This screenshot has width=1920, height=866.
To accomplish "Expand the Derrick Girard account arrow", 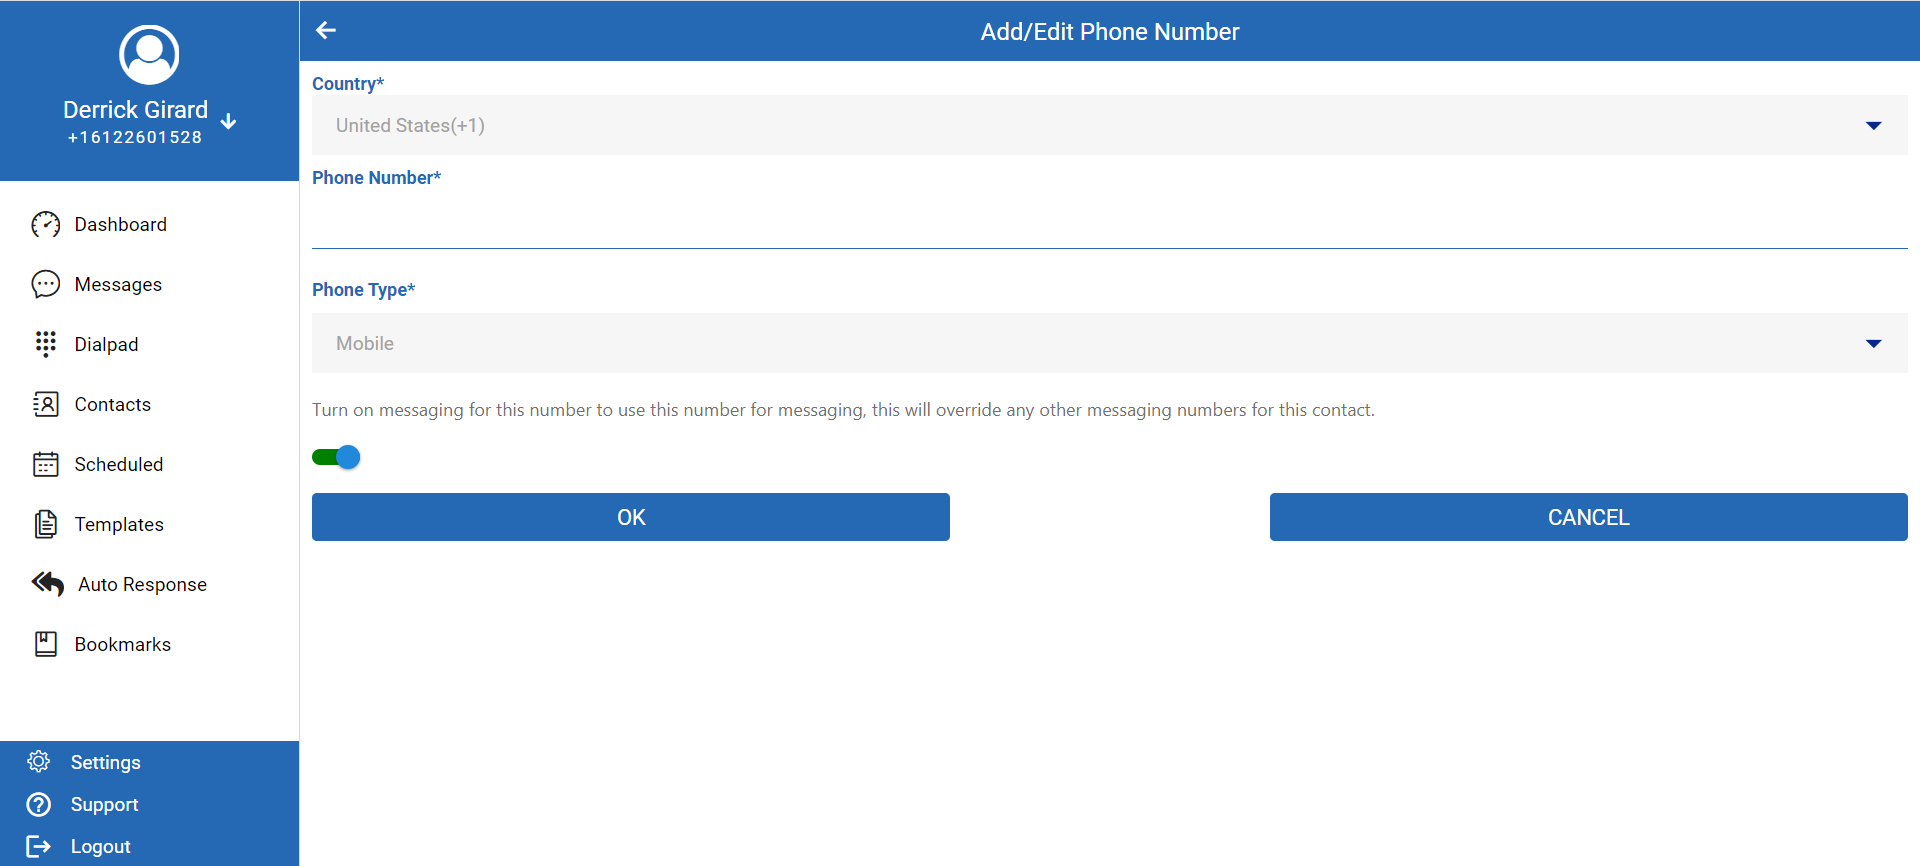I will [229, 121].
